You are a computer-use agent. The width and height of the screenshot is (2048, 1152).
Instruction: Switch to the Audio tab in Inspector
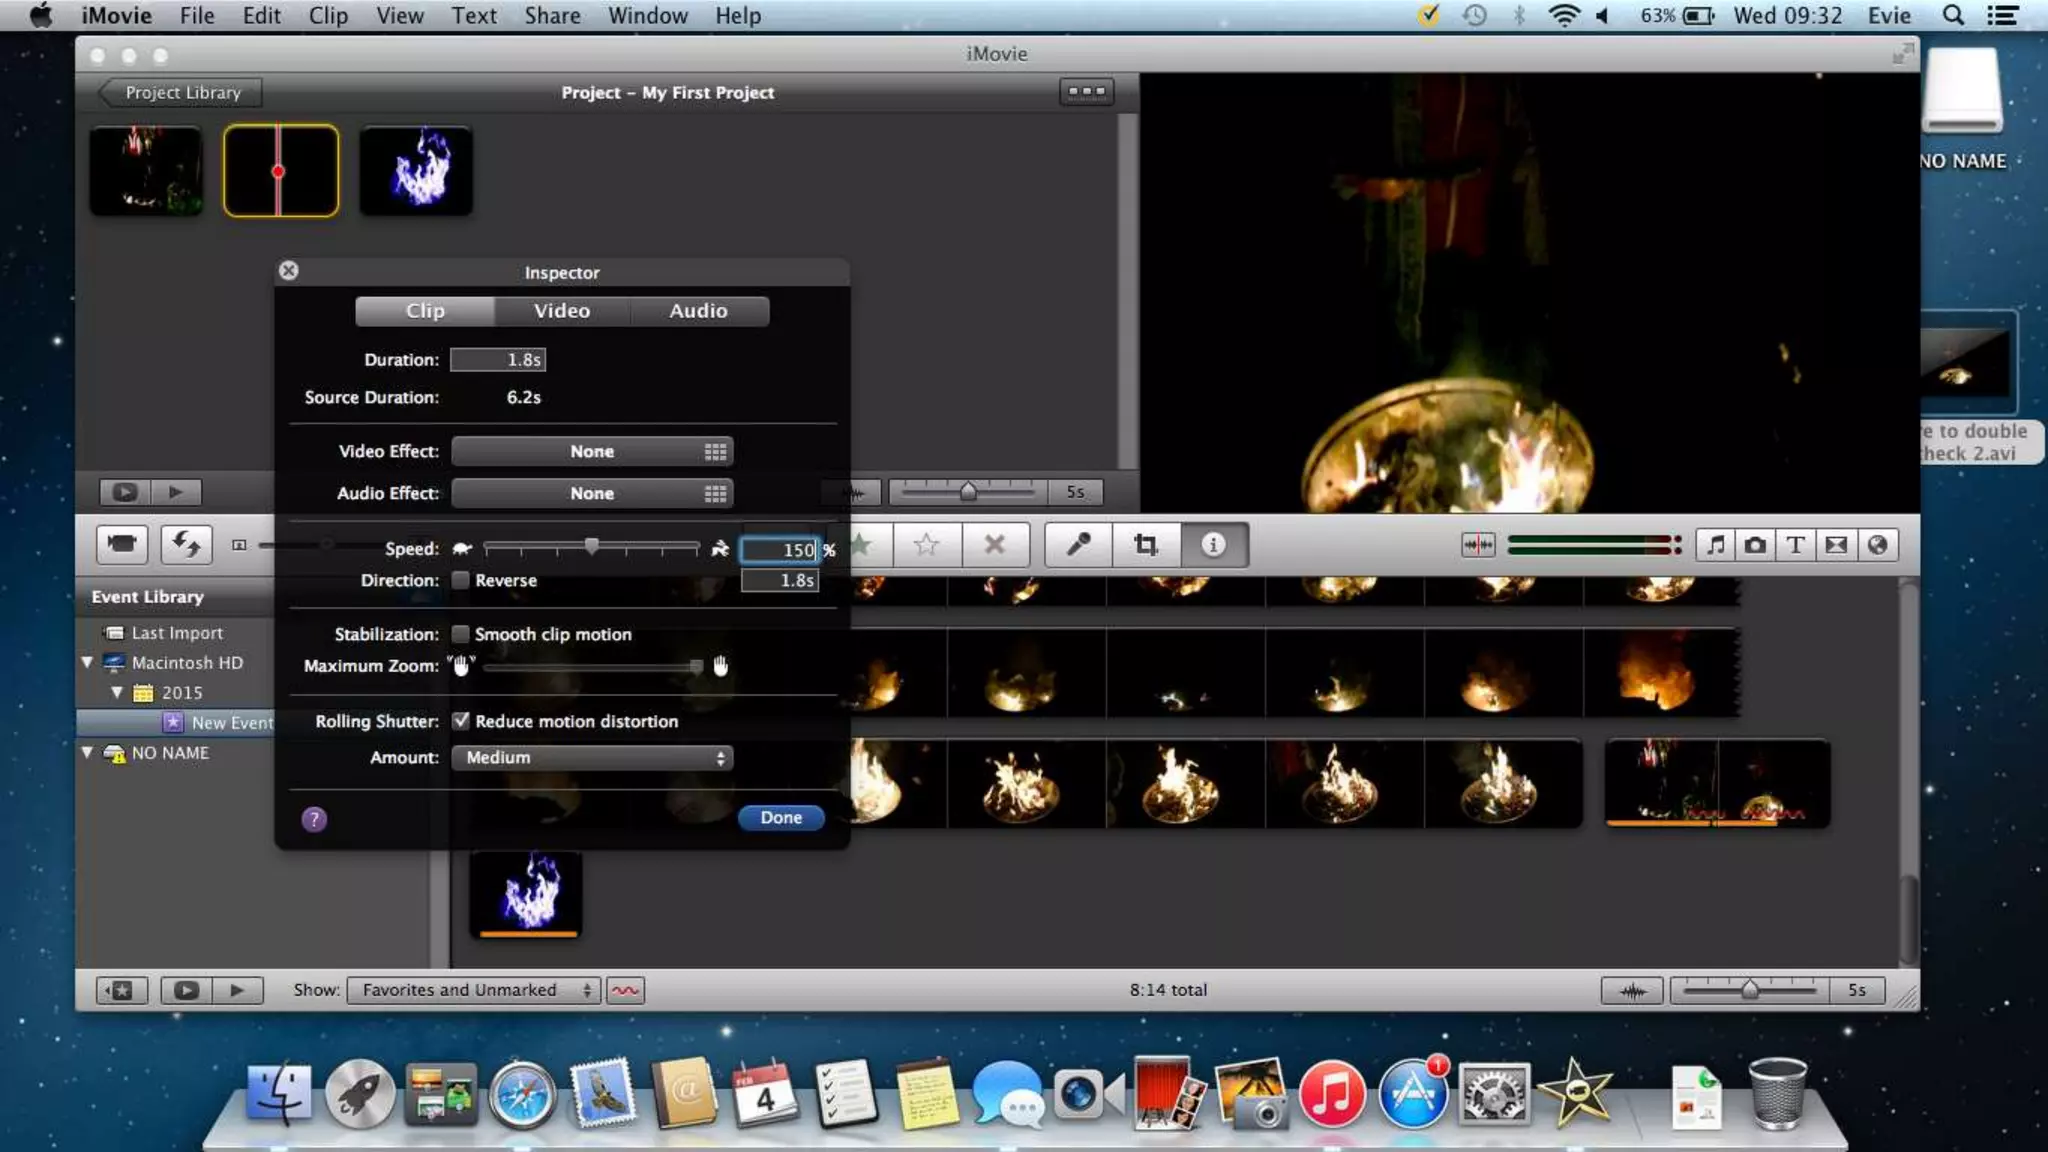699,311
